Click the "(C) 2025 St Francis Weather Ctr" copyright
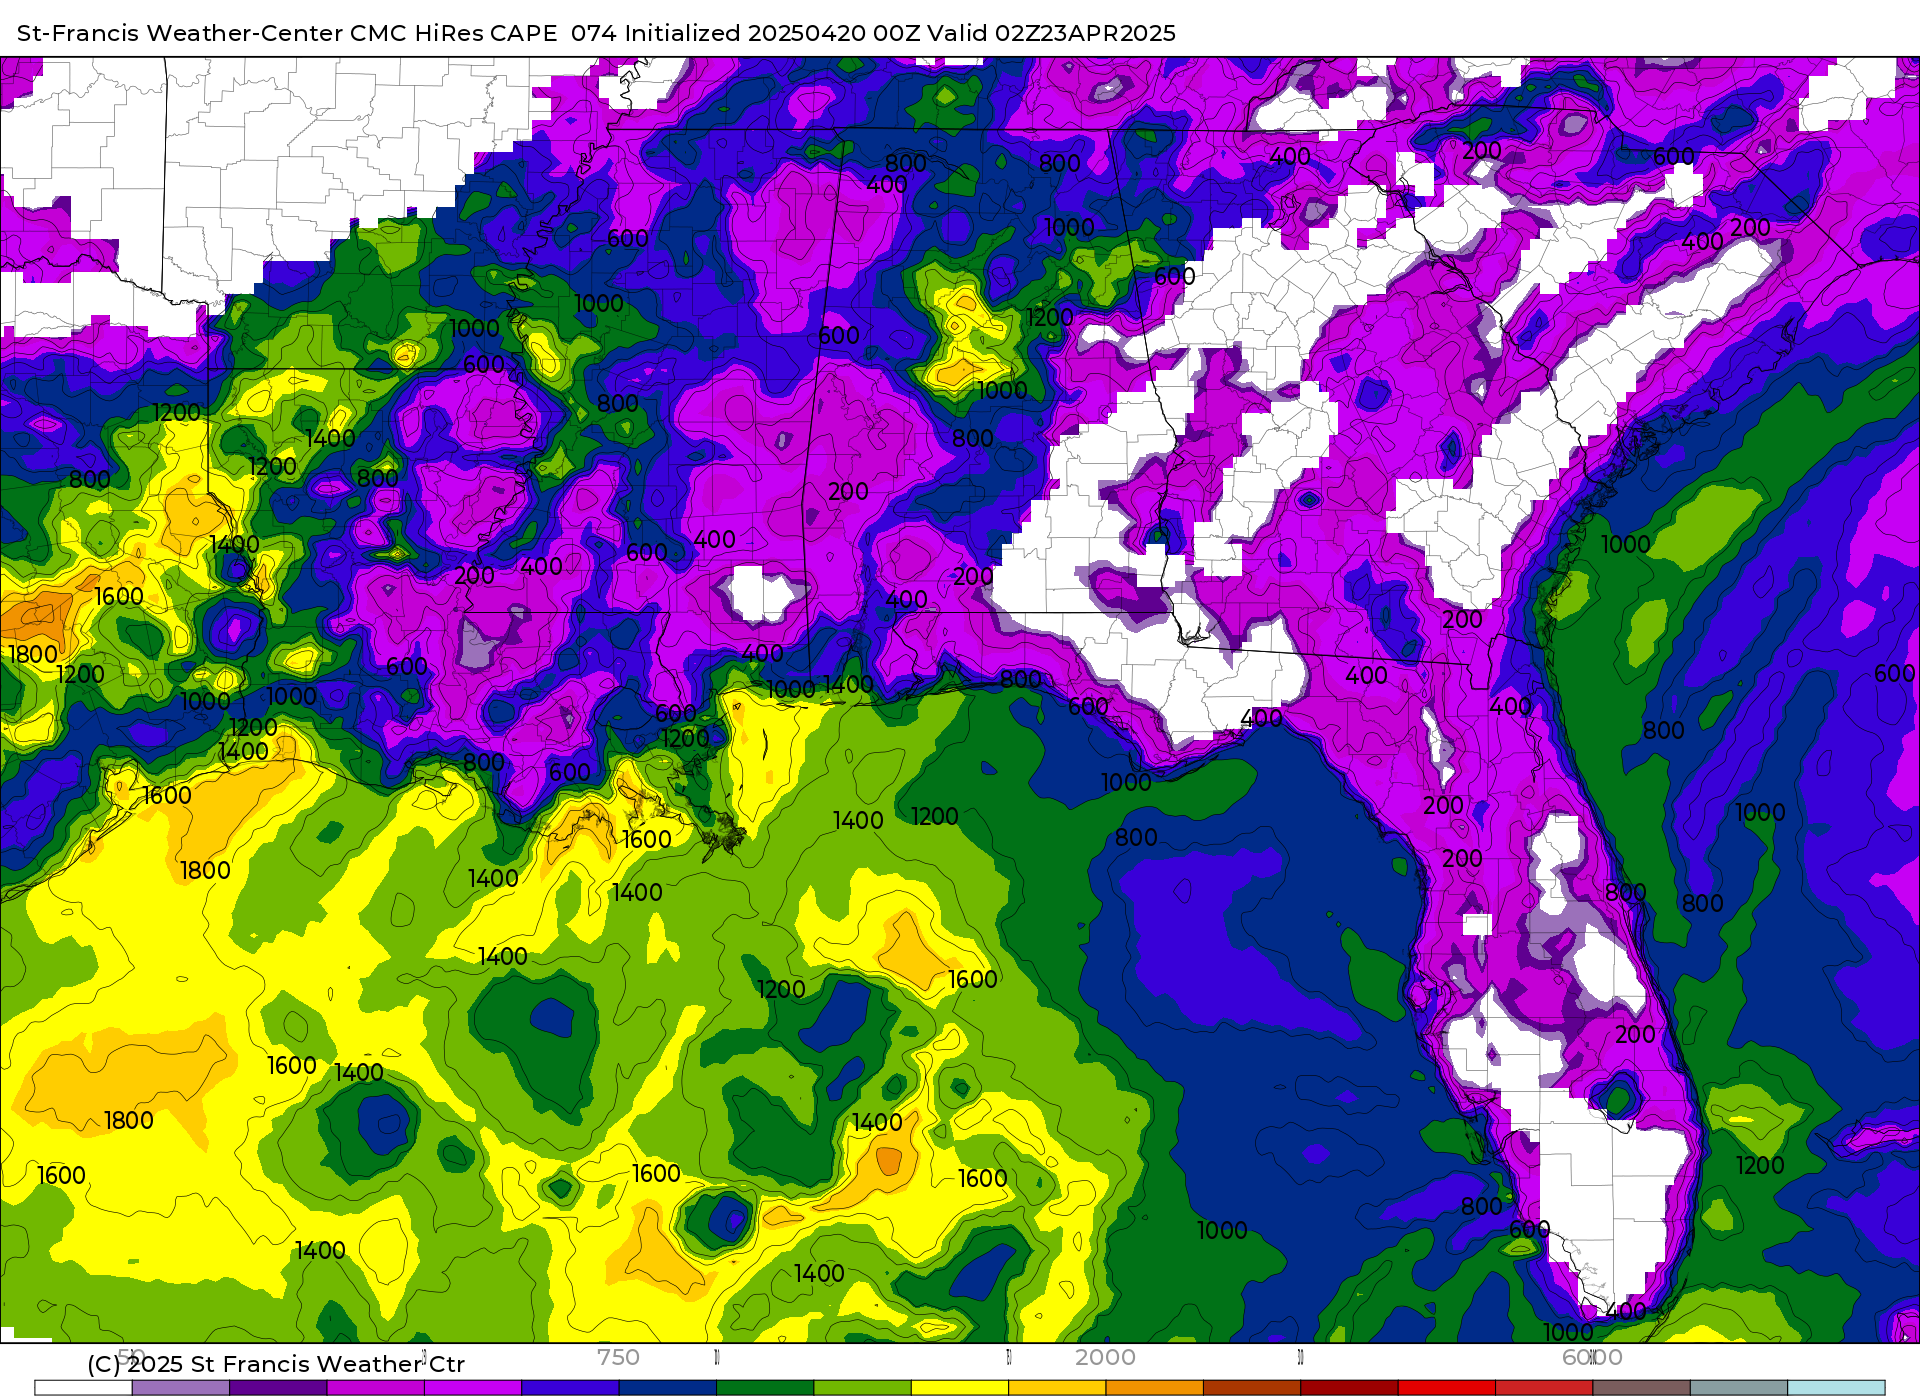Viewport: 1920px width, 1400px height. click(x=276, y=1364)
